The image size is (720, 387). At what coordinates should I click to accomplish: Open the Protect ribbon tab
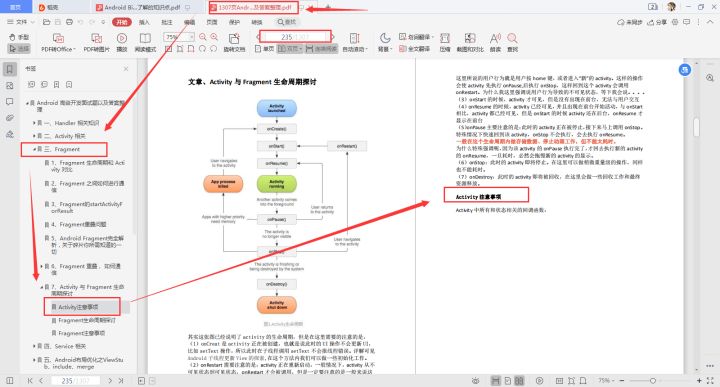234,22
